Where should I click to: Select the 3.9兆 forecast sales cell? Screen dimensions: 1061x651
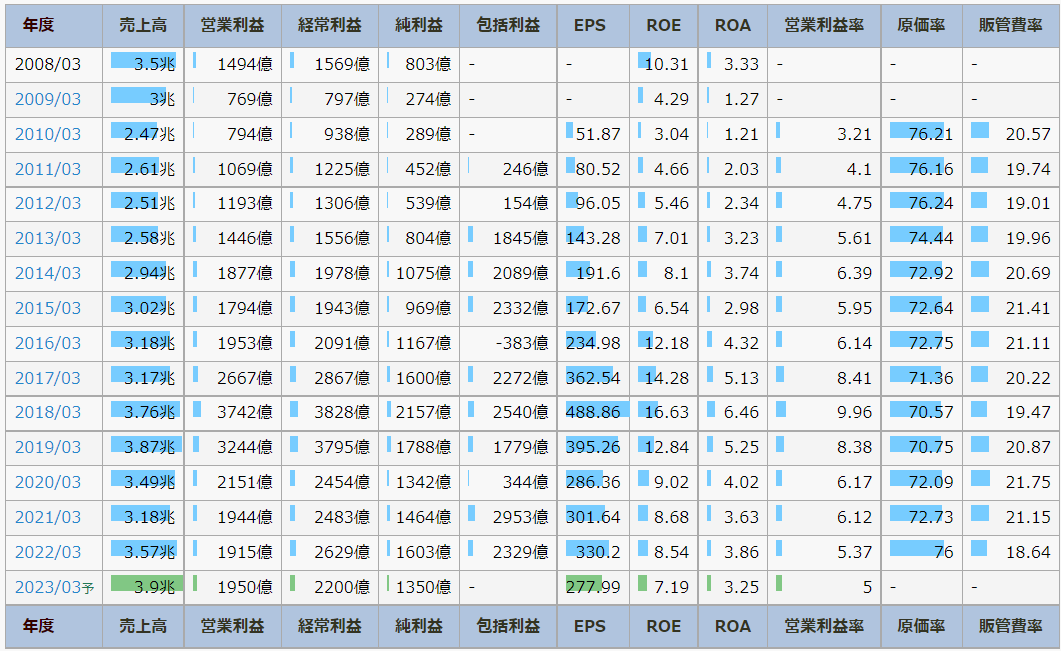click(143, 587)
